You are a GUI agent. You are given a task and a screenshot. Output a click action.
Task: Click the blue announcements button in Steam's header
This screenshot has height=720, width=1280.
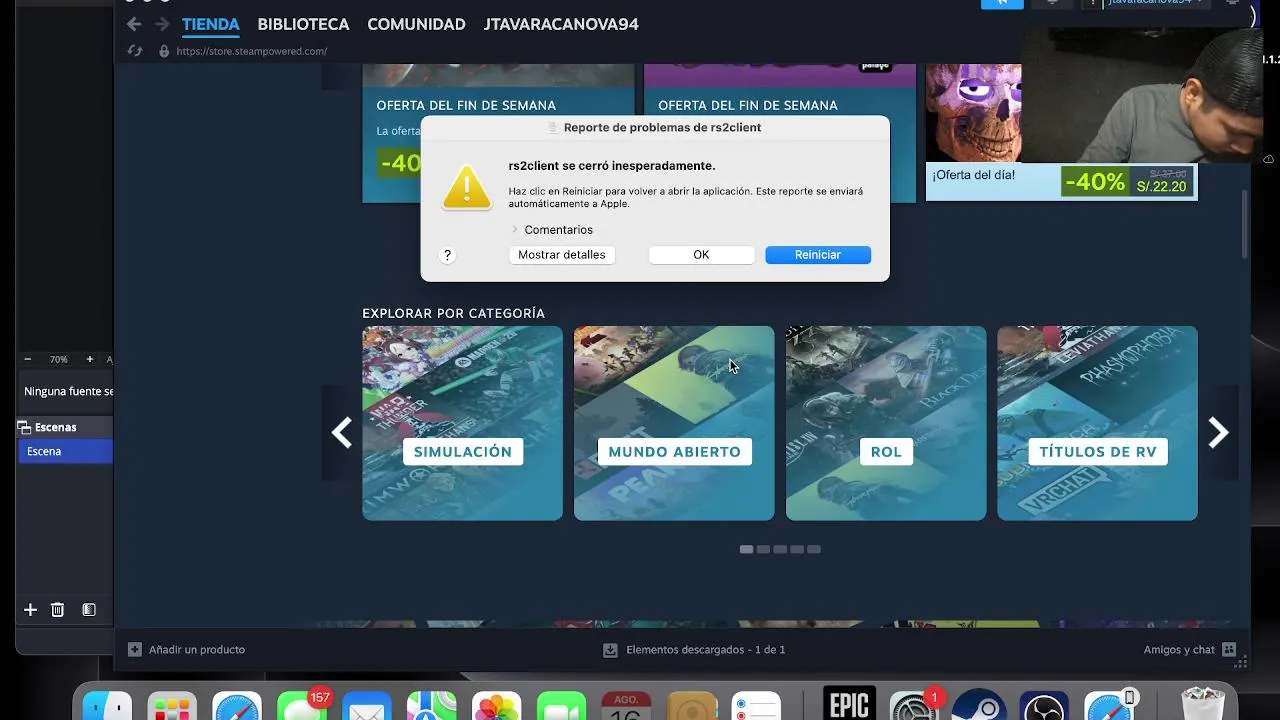(x=1002, y=3)
